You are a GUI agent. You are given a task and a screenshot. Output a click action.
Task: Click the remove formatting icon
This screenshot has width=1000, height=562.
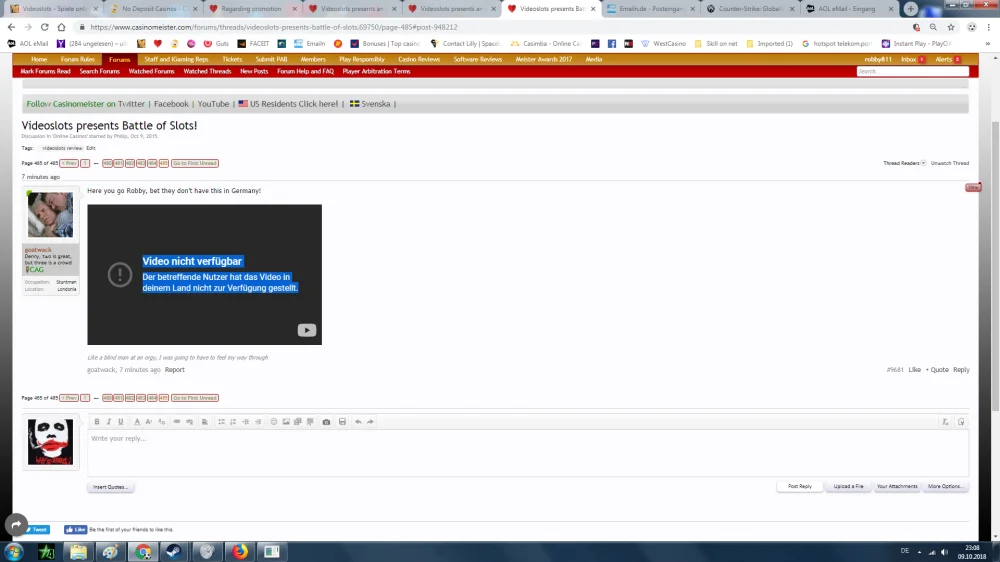[945, 422]
